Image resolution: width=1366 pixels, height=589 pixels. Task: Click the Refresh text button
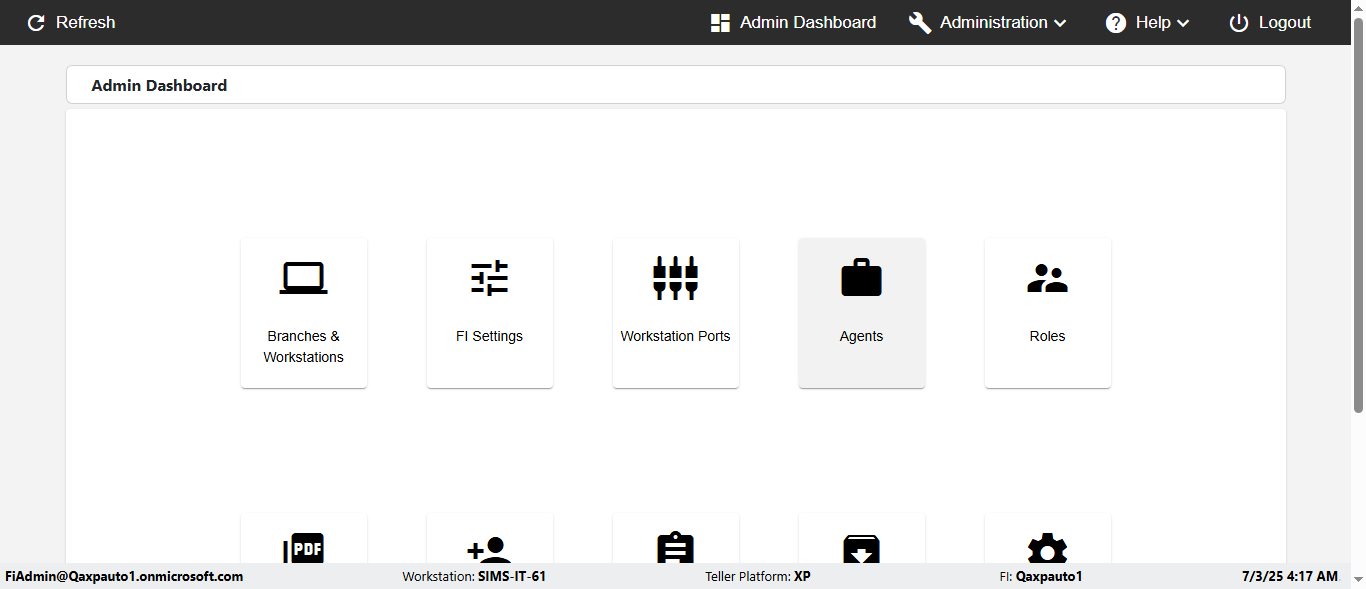tap(85, 22)
